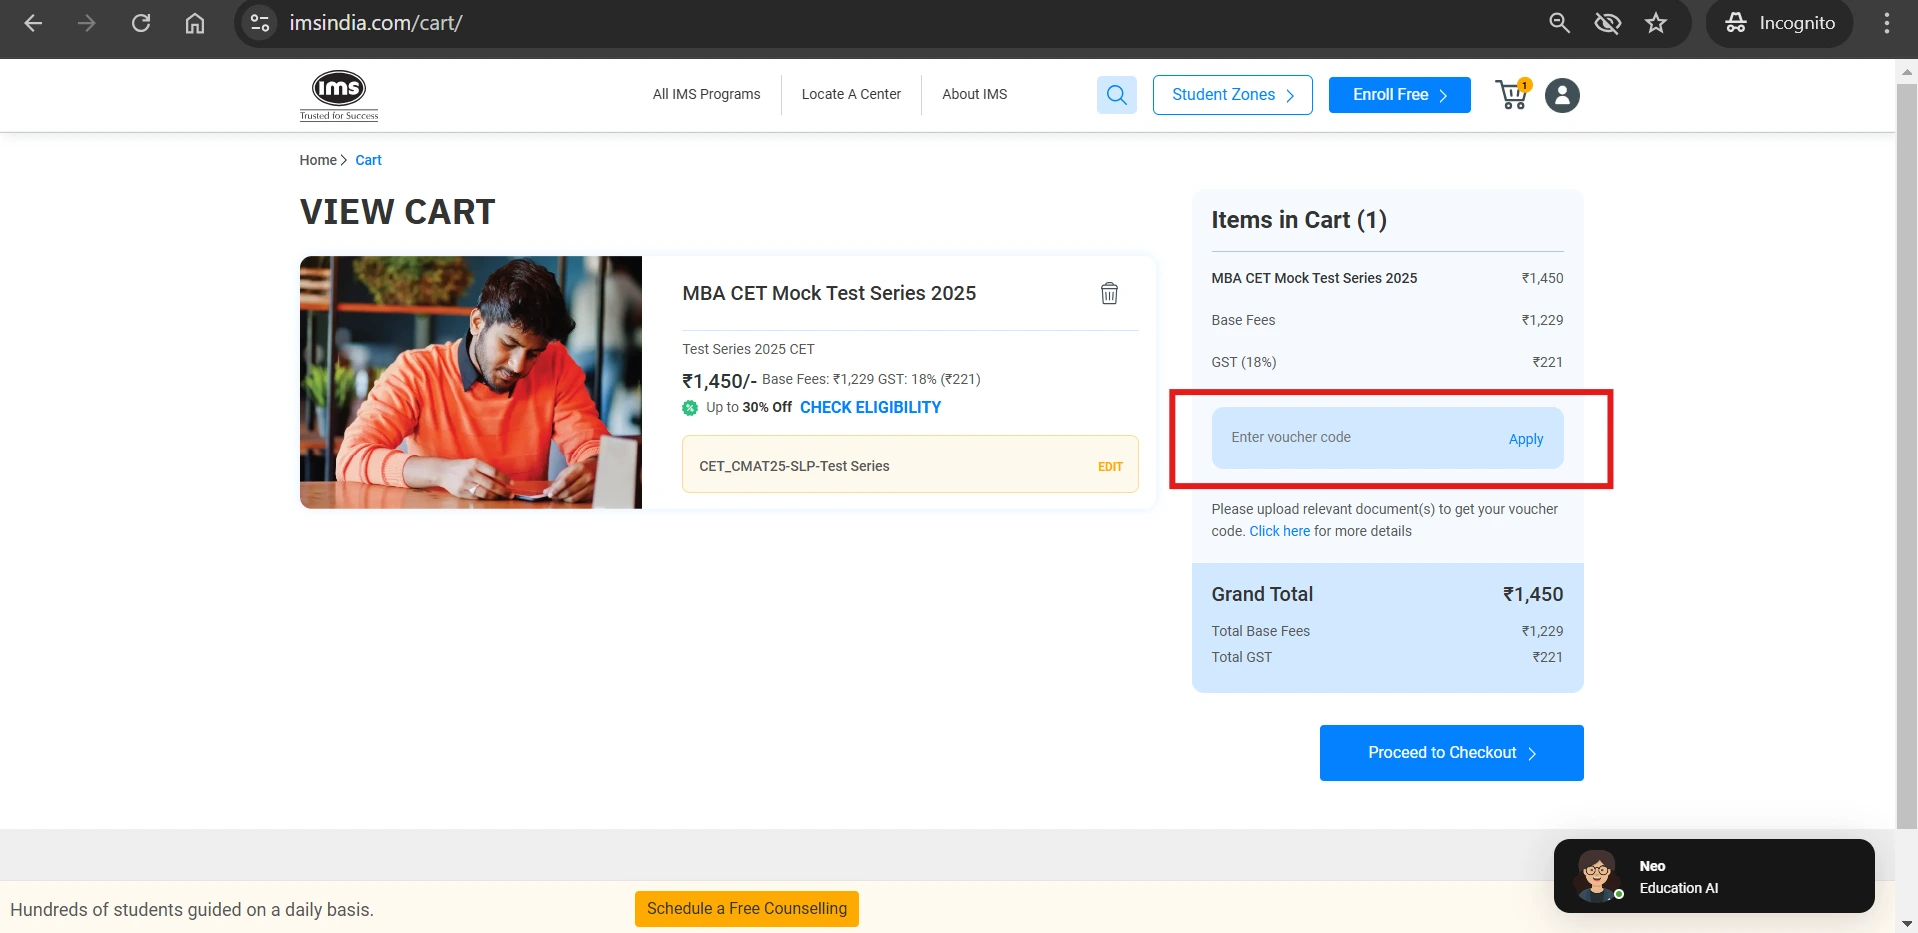Bookmark this page with star icon

pyautogui.click(x=1656, y=23)
